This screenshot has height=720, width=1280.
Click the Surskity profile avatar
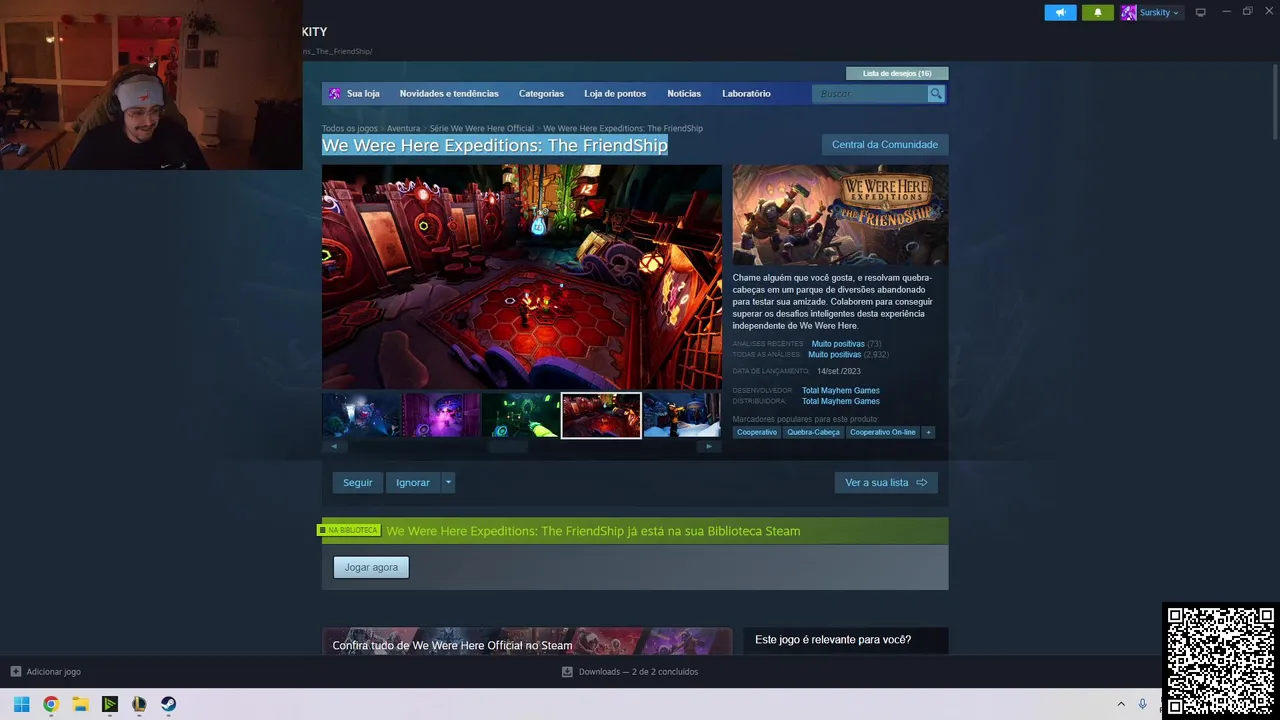(x=1129, y=12)
